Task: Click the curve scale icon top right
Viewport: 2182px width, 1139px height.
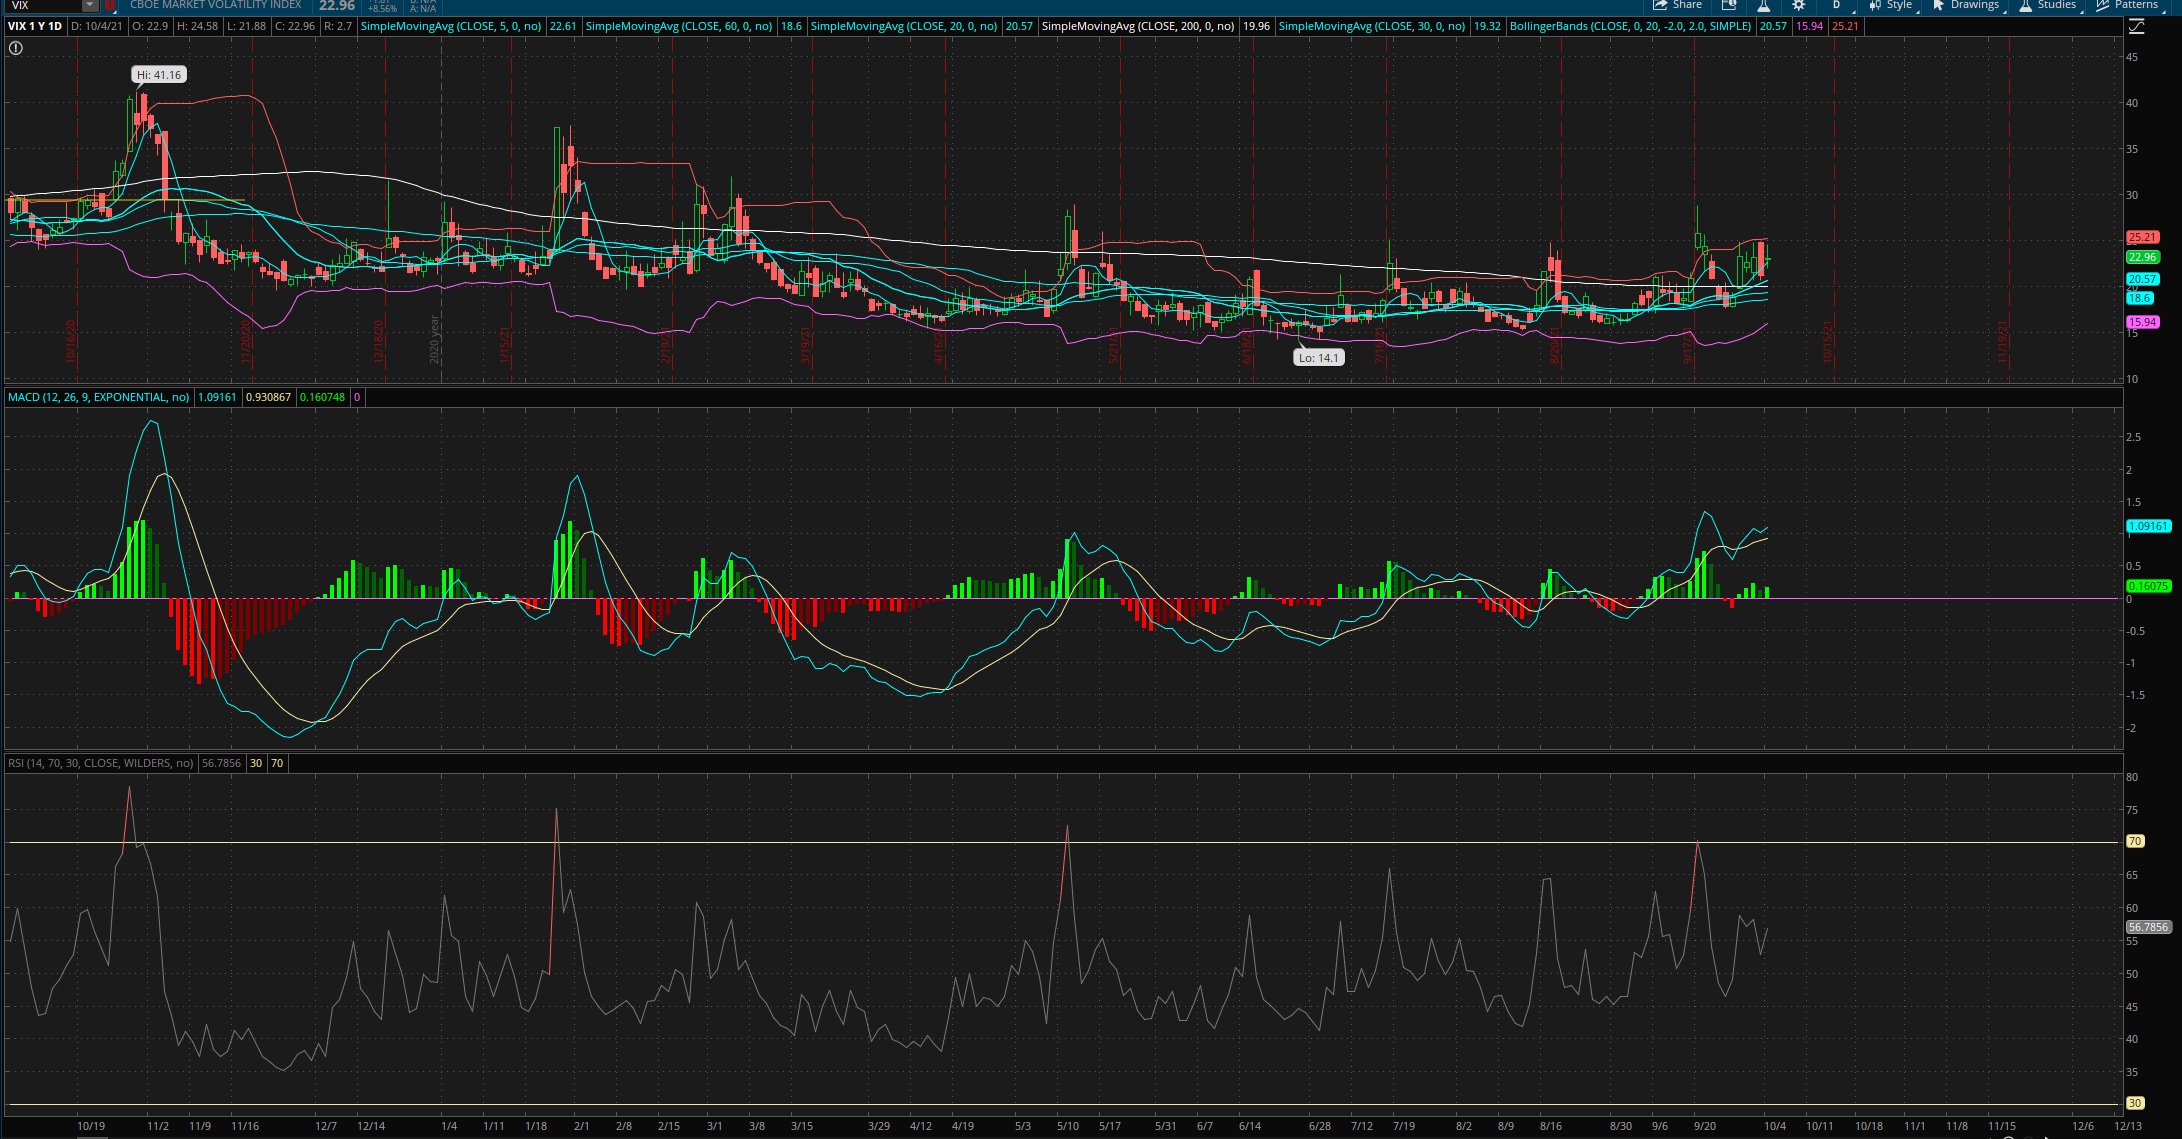Action: [2136, 26]
